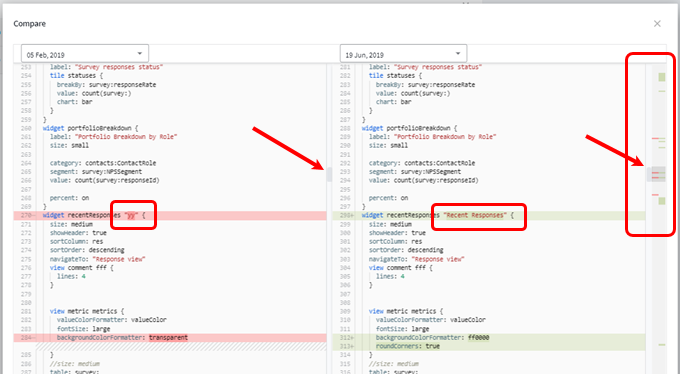
Task: Click the "Compare" dialog title
Action: (29, 24)
